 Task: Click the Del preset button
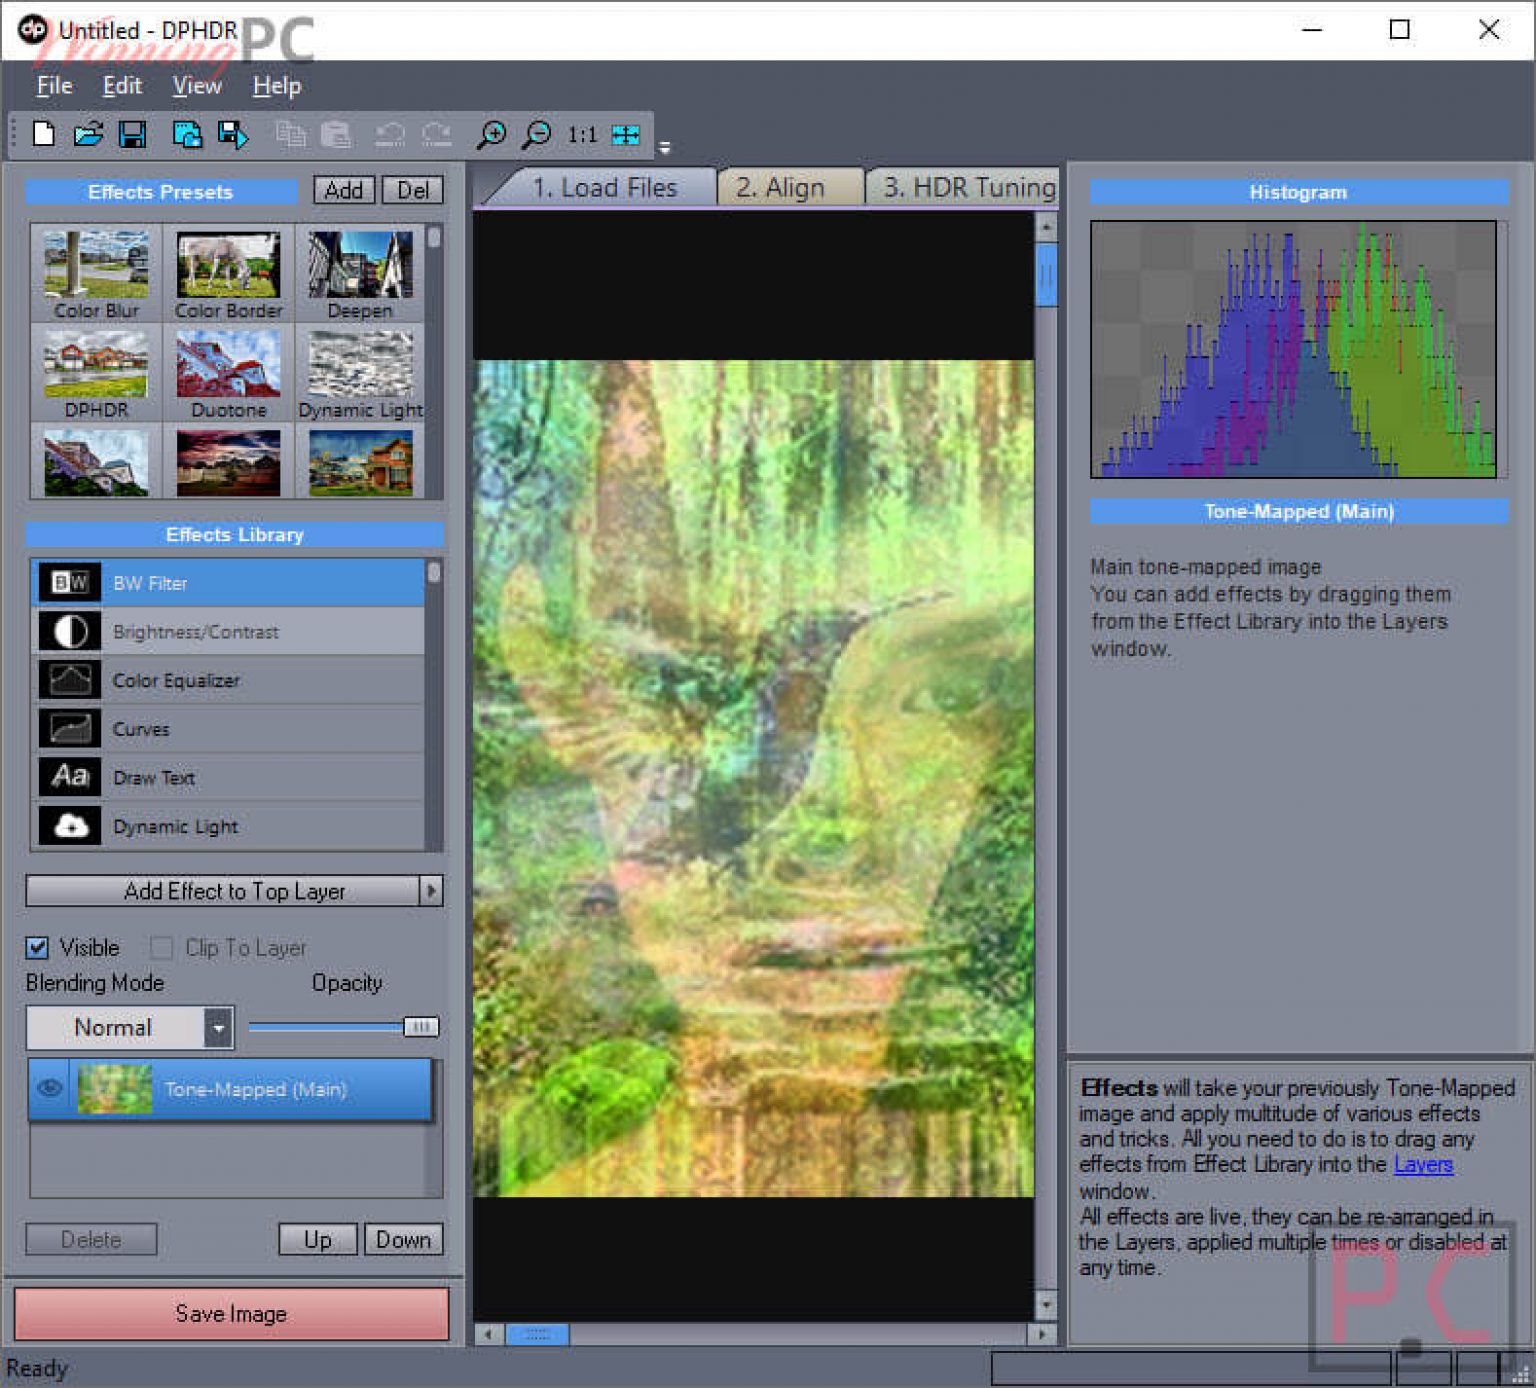[x=412, y=190]
